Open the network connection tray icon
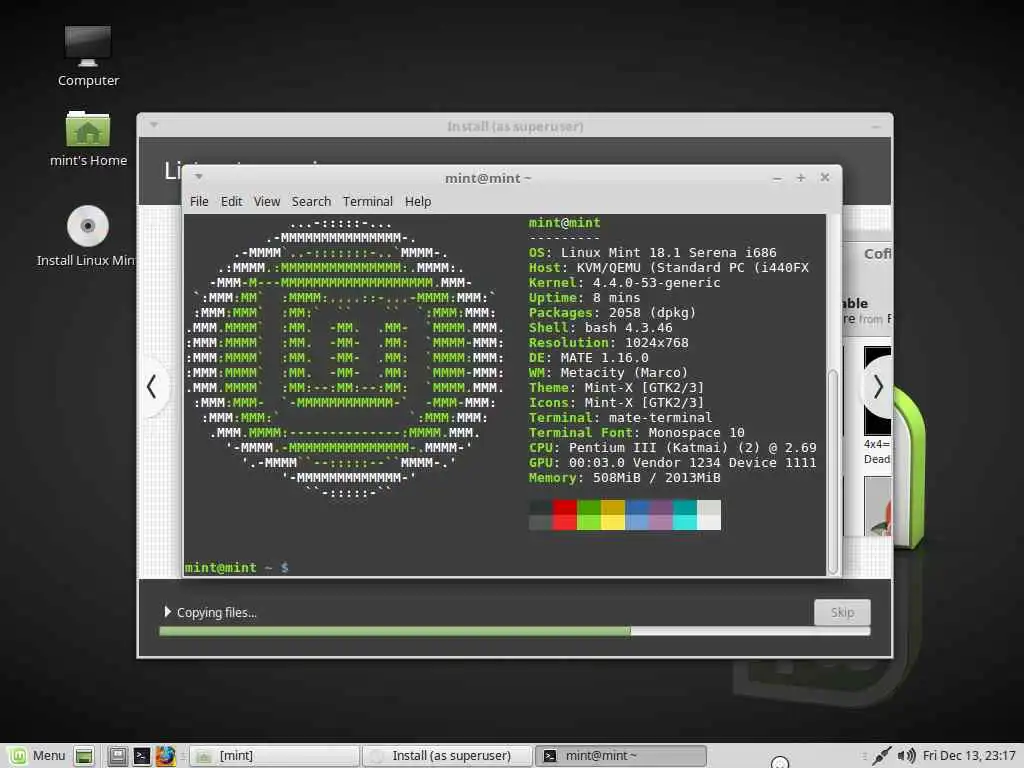The image size is (1024, 768). pyautogui.click(x=880, y=756)
